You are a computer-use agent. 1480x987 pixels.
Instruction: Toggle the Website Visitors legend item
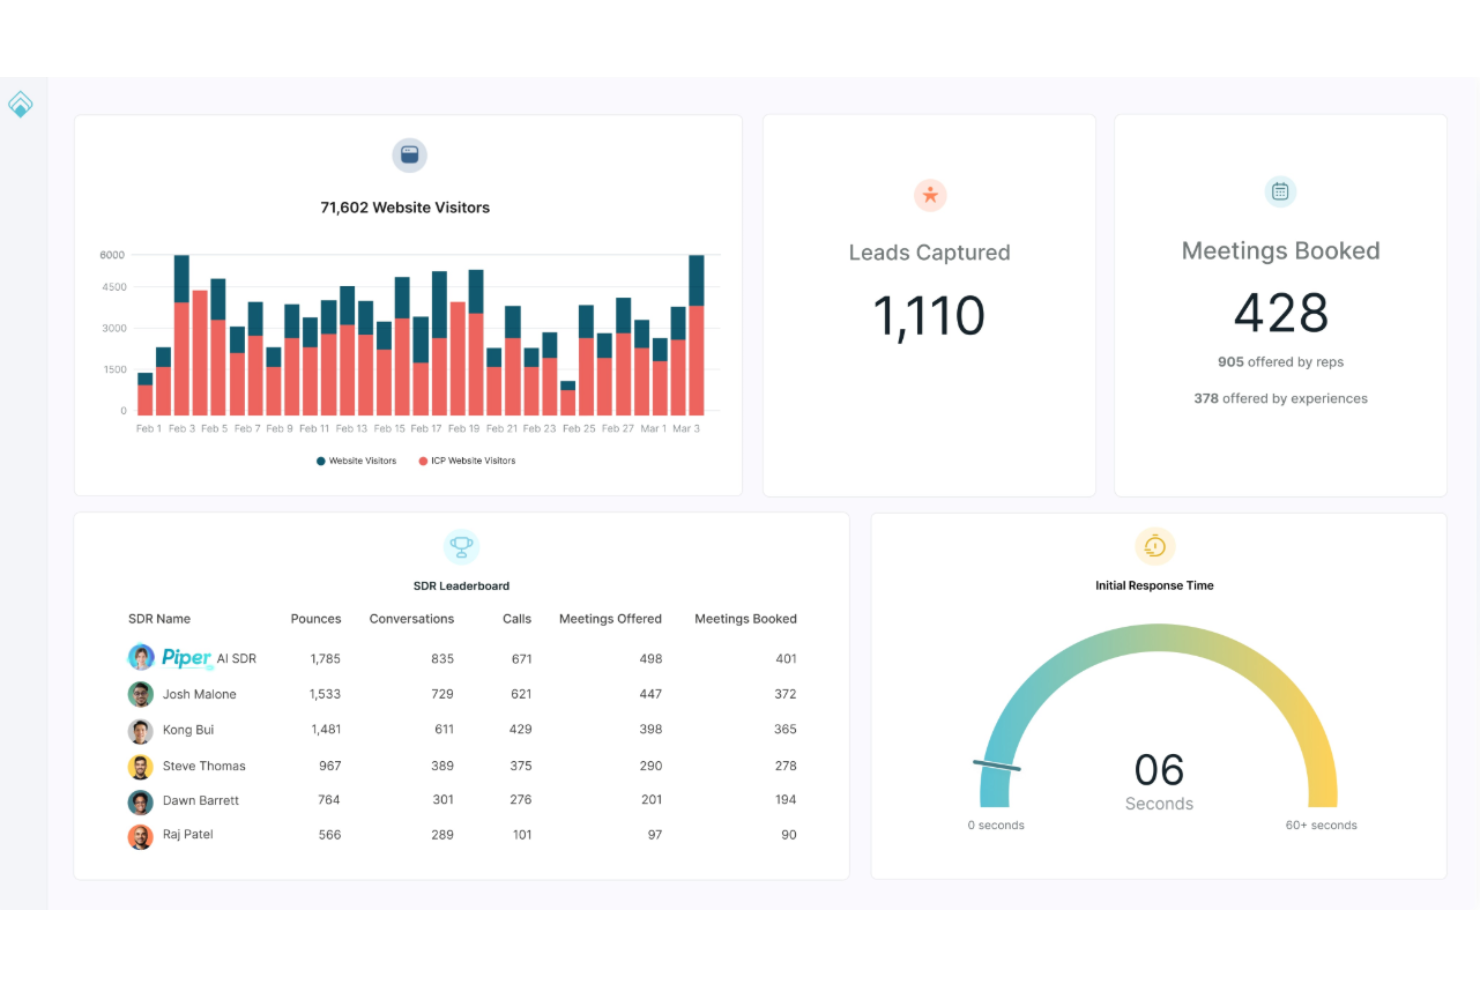click(357, 461)
